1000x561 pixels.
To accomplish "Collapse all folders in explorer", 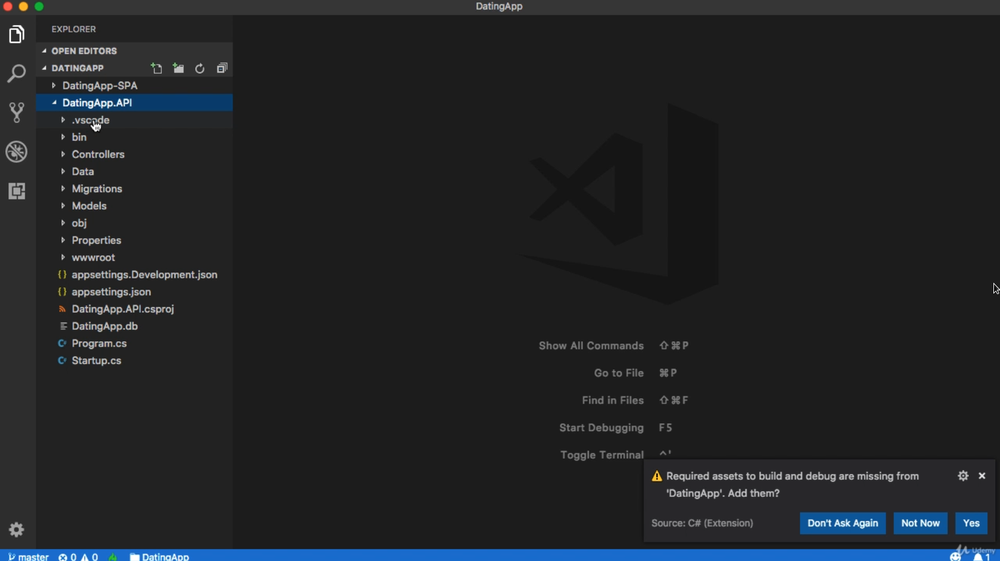I will point(222,68).
